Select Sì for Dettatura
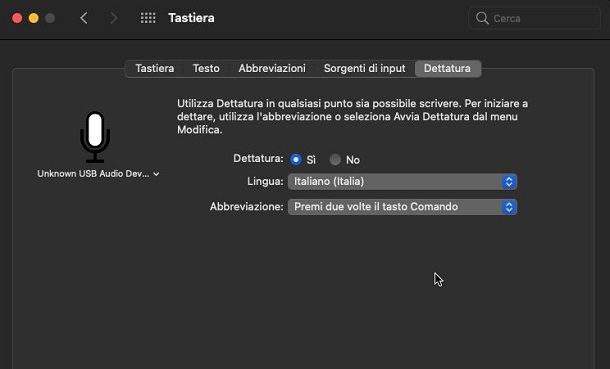 point(296,159)
